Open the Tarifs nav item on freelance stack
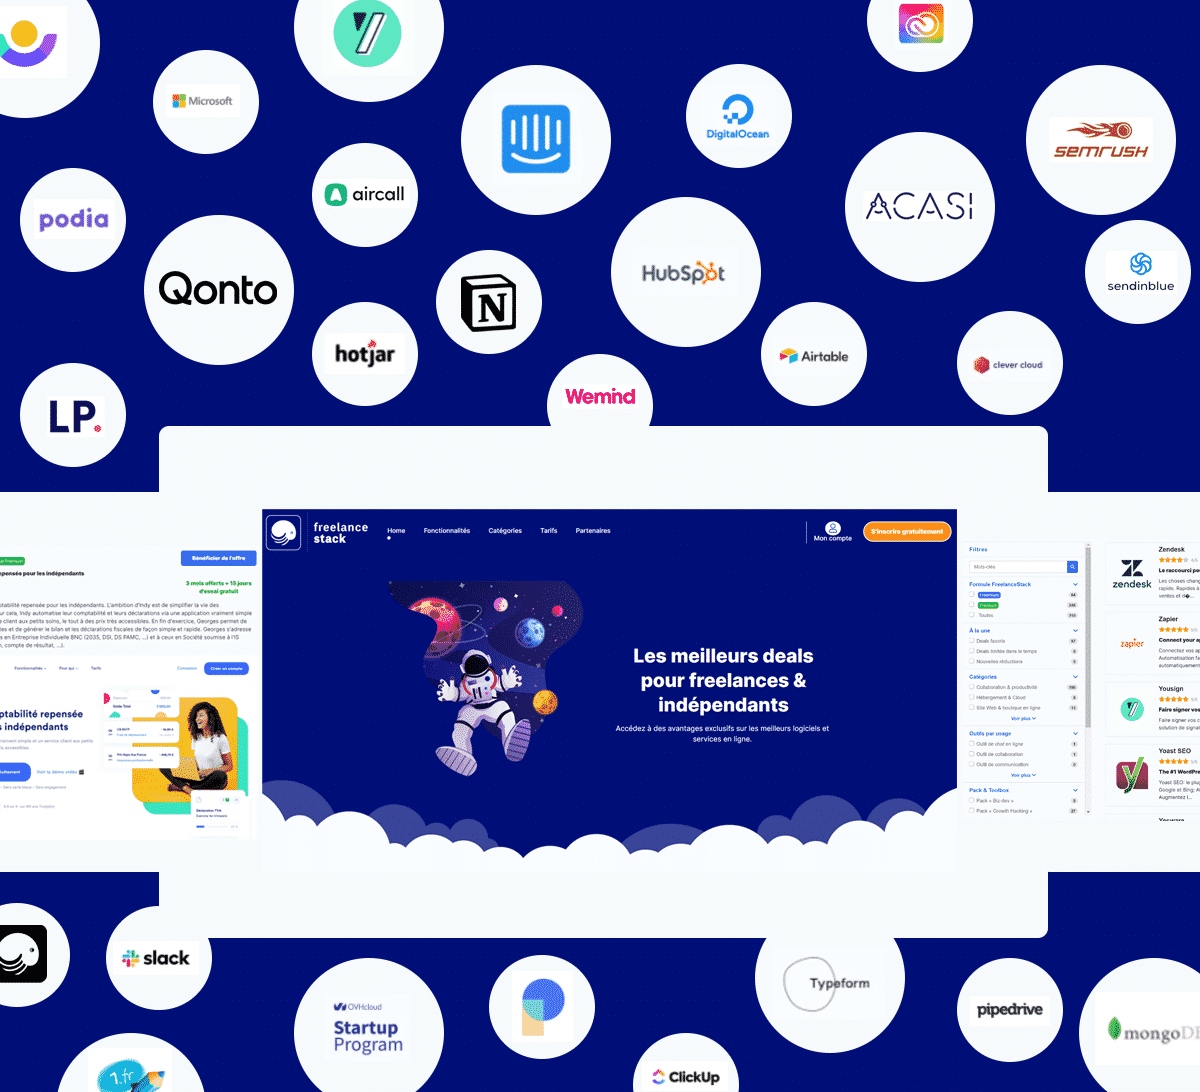 tap(549, 531)
